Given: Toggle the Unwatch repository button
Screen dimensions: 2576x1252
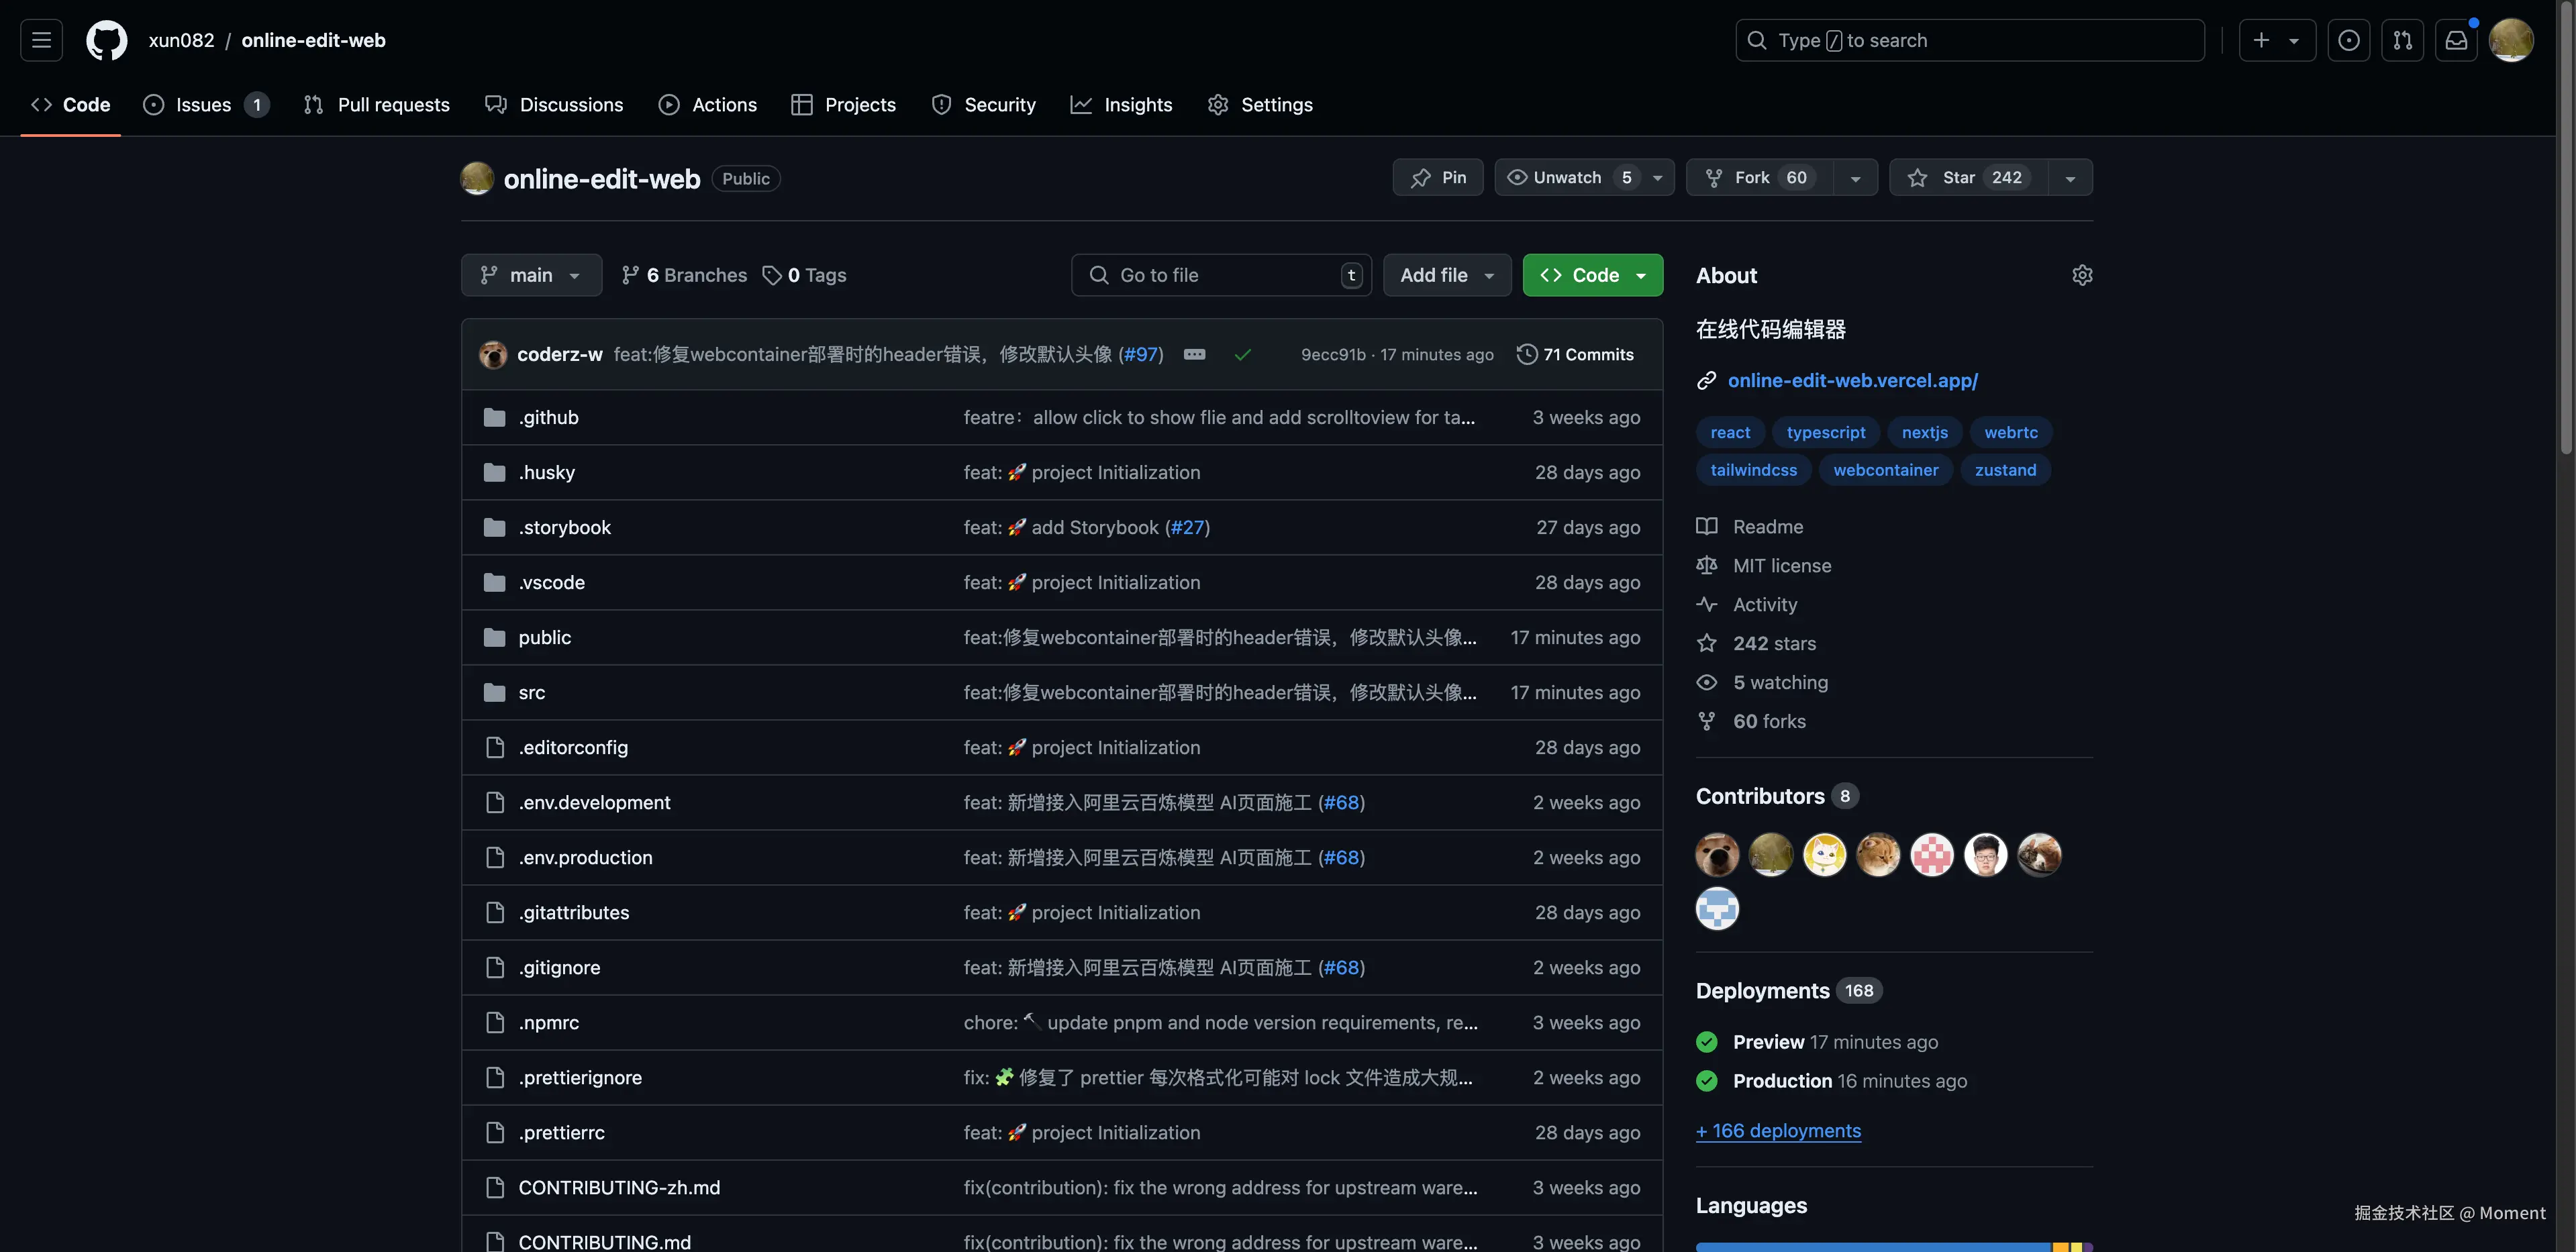Looking at the screenshot, I should point(1567,177).
